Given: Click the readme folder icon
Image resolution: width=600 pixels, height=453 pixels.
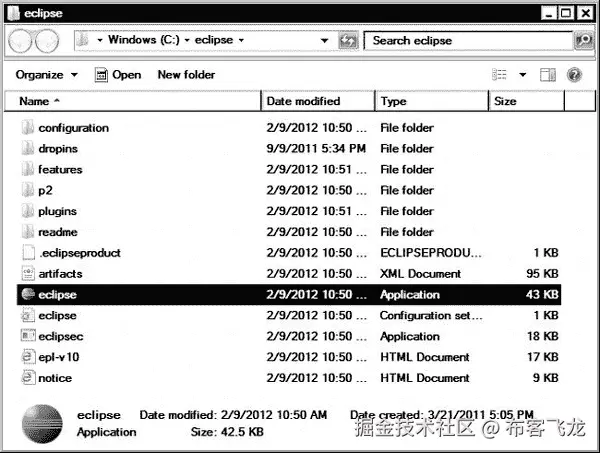Looking at the screenshot, I should pos(28,232).
